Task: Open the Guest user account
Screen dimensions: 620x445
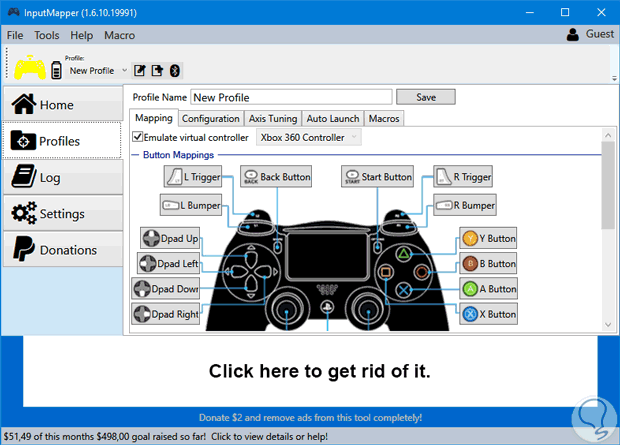Action: click(x=590, y=34)
